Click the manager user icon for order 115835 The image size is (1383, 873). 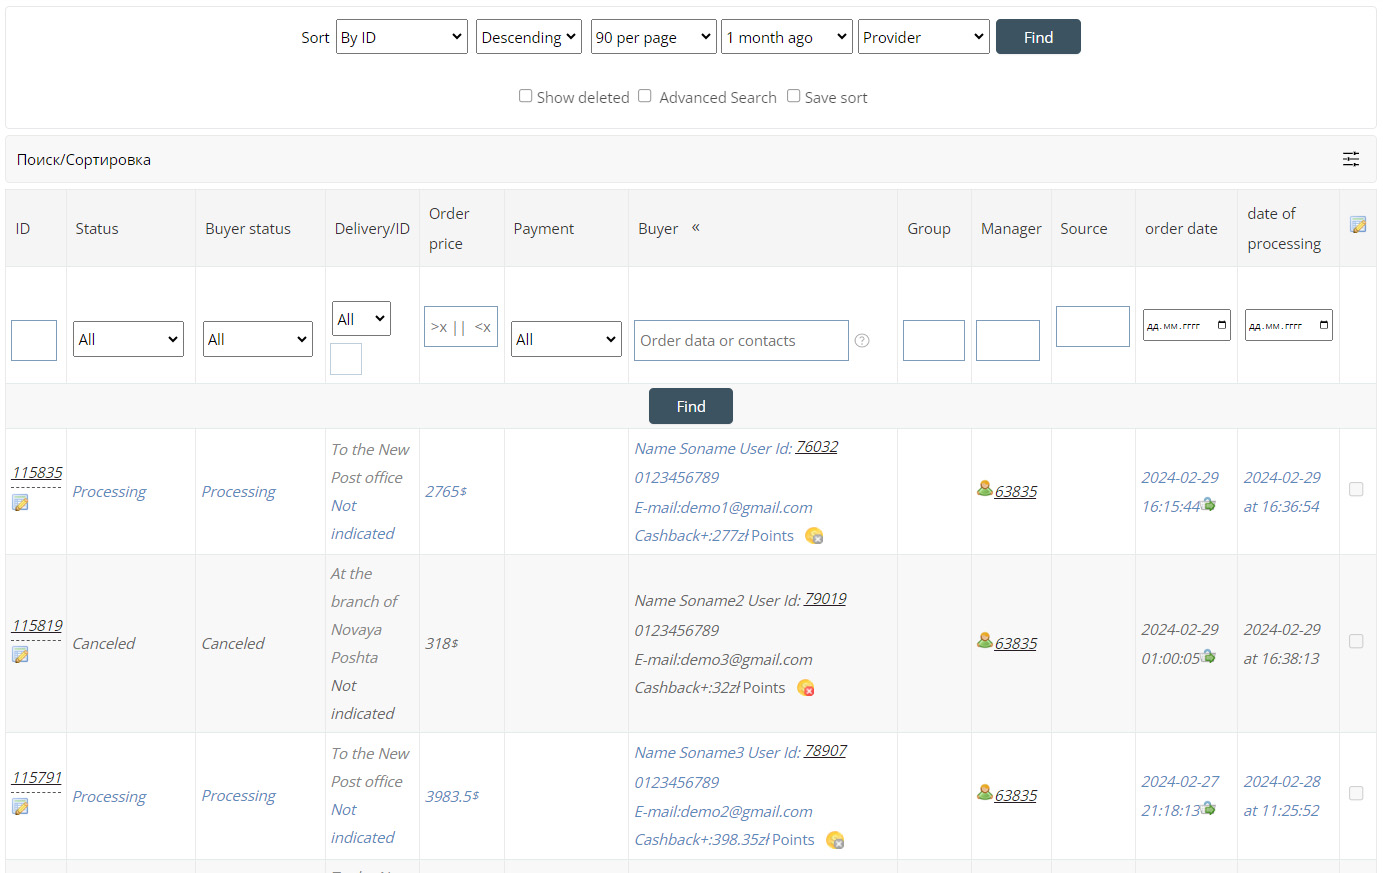[985, 489]
